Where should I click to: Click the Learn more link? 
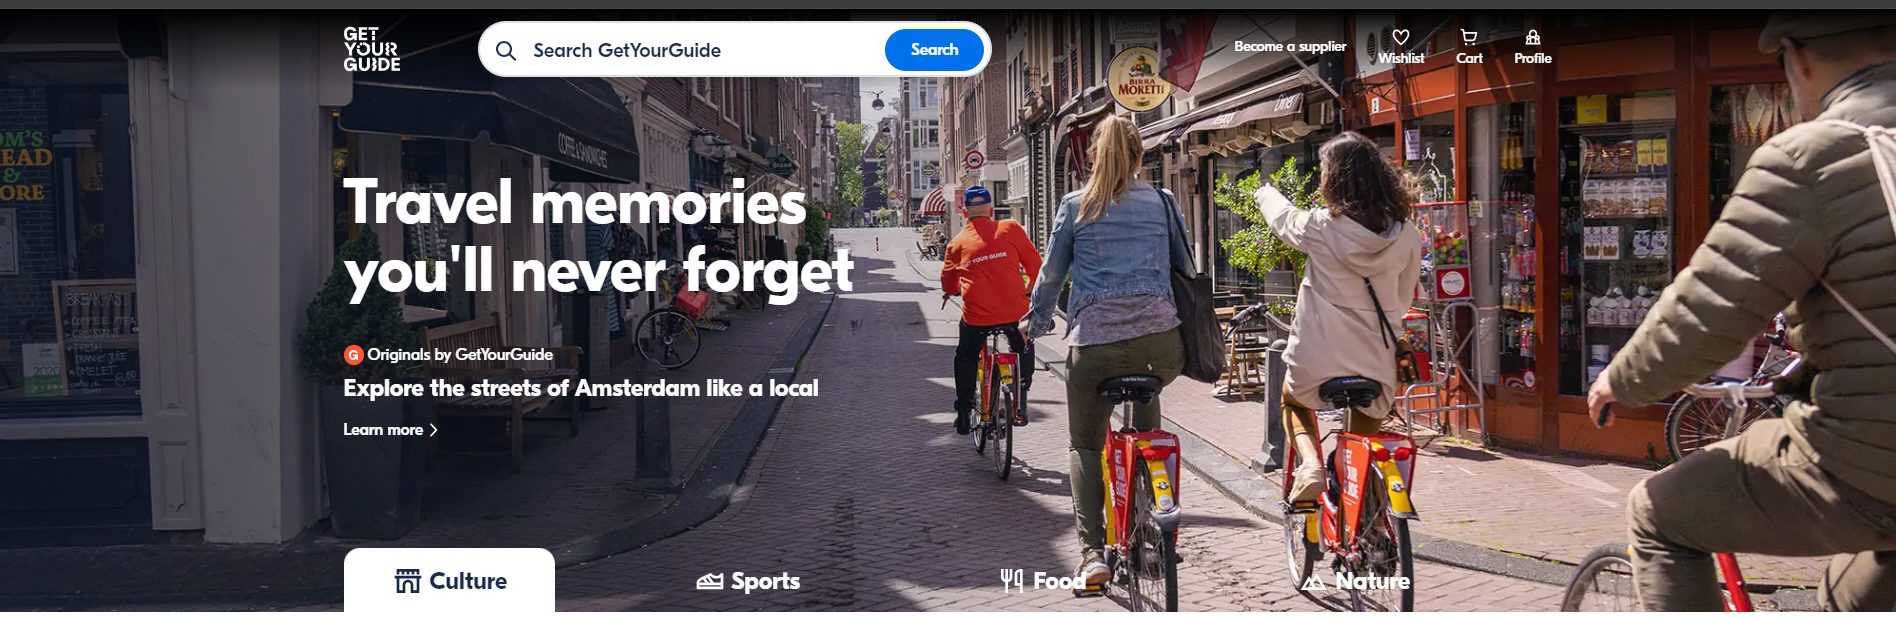click(391, 430)
